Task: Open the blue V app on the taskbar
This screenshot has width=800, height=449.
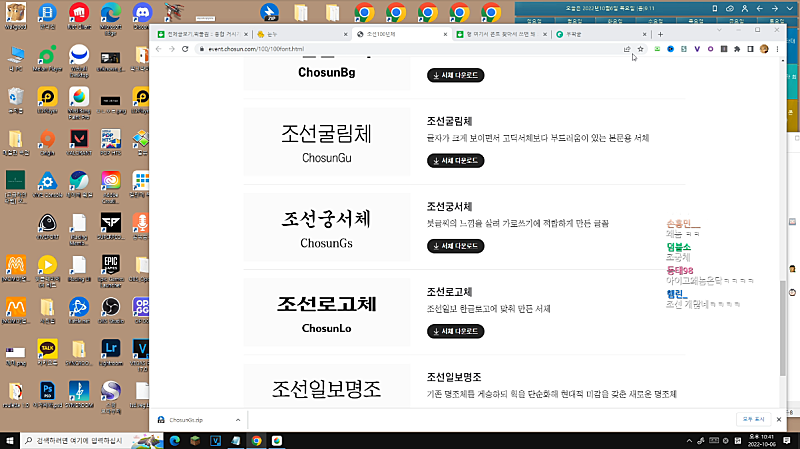Action: (x=215, y=440)
